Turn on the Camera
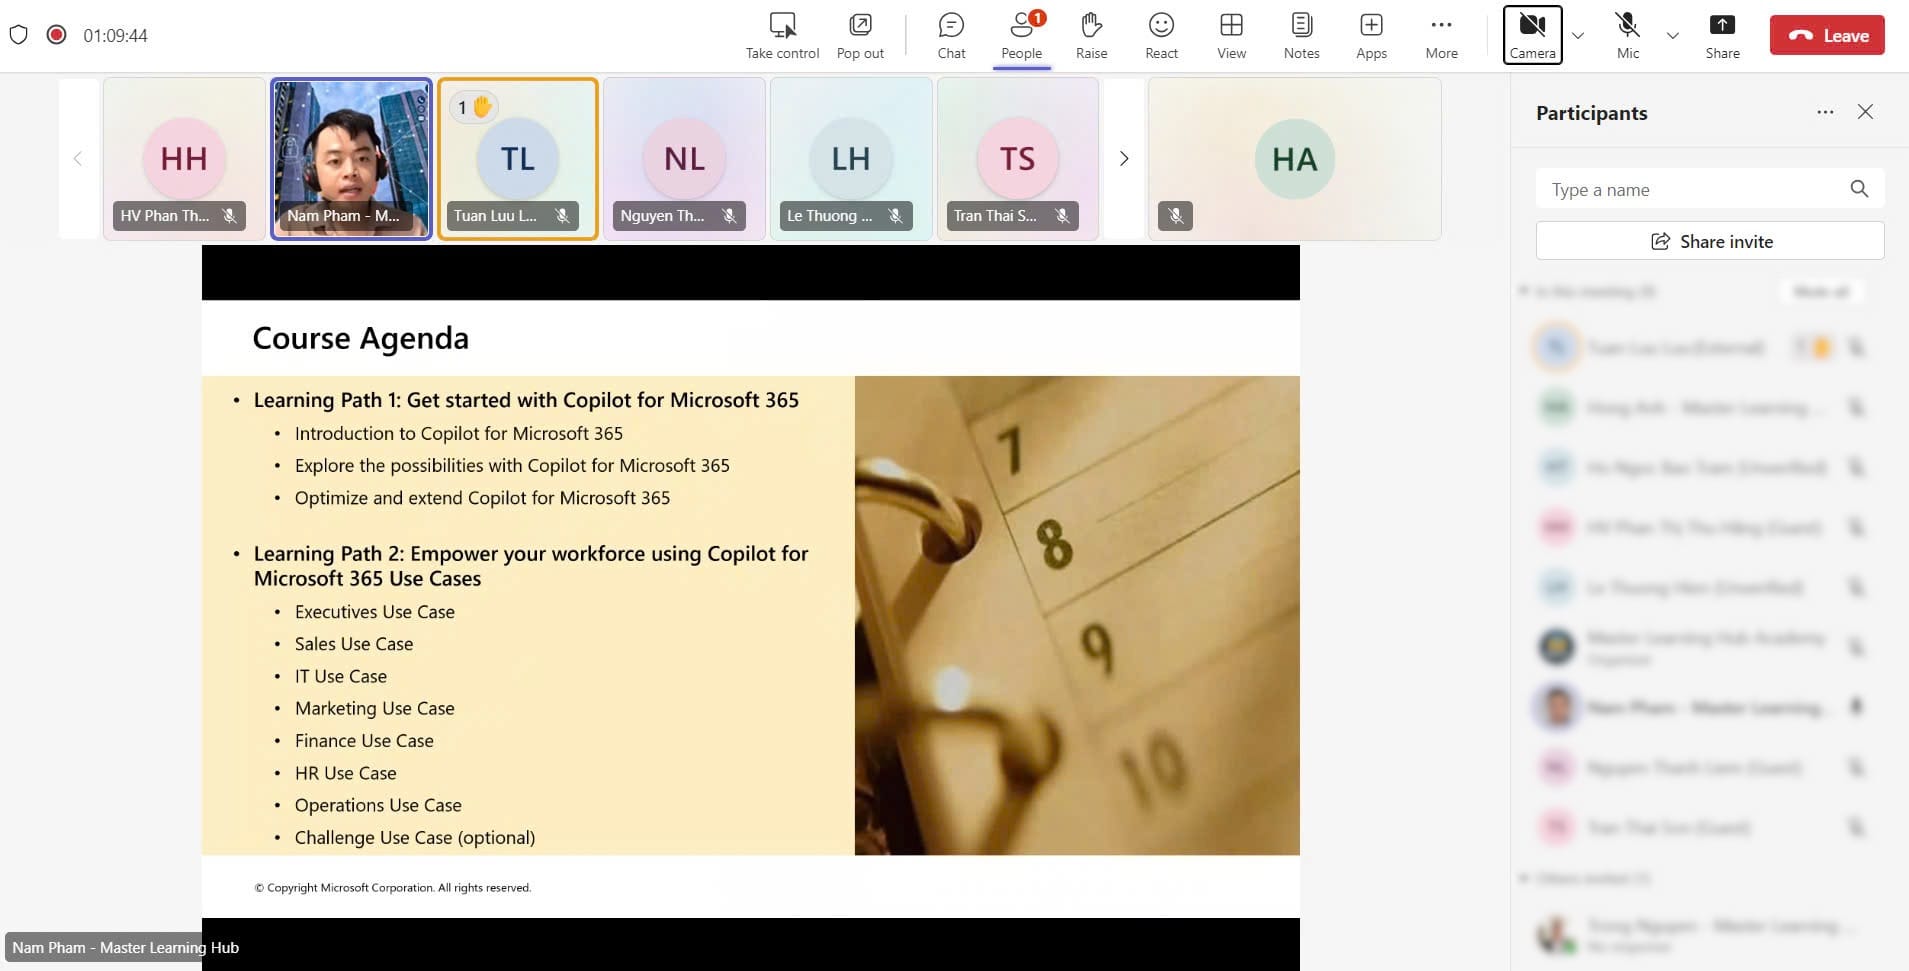This screenshot has width=1909, height=971. tap(1532, 35)
